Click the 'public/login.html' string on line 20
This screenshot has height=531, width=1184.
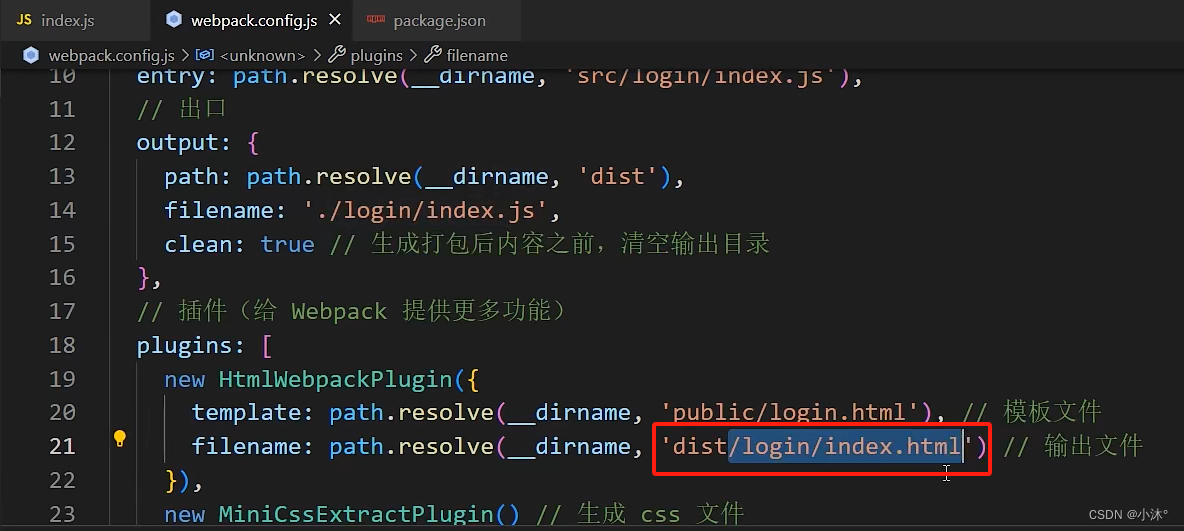click(799, 412)
